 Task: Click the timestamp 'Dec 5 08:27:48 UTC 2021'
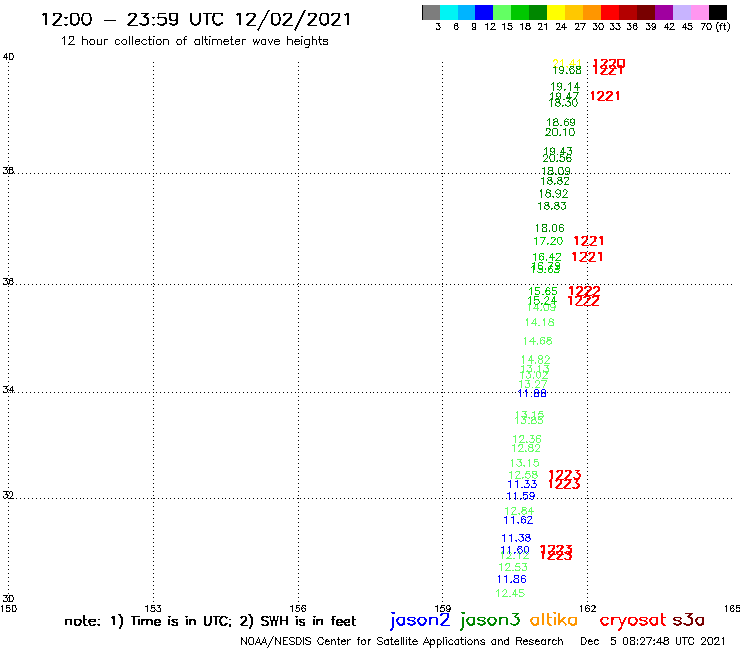pyautogui.click(x=653, y=641)
